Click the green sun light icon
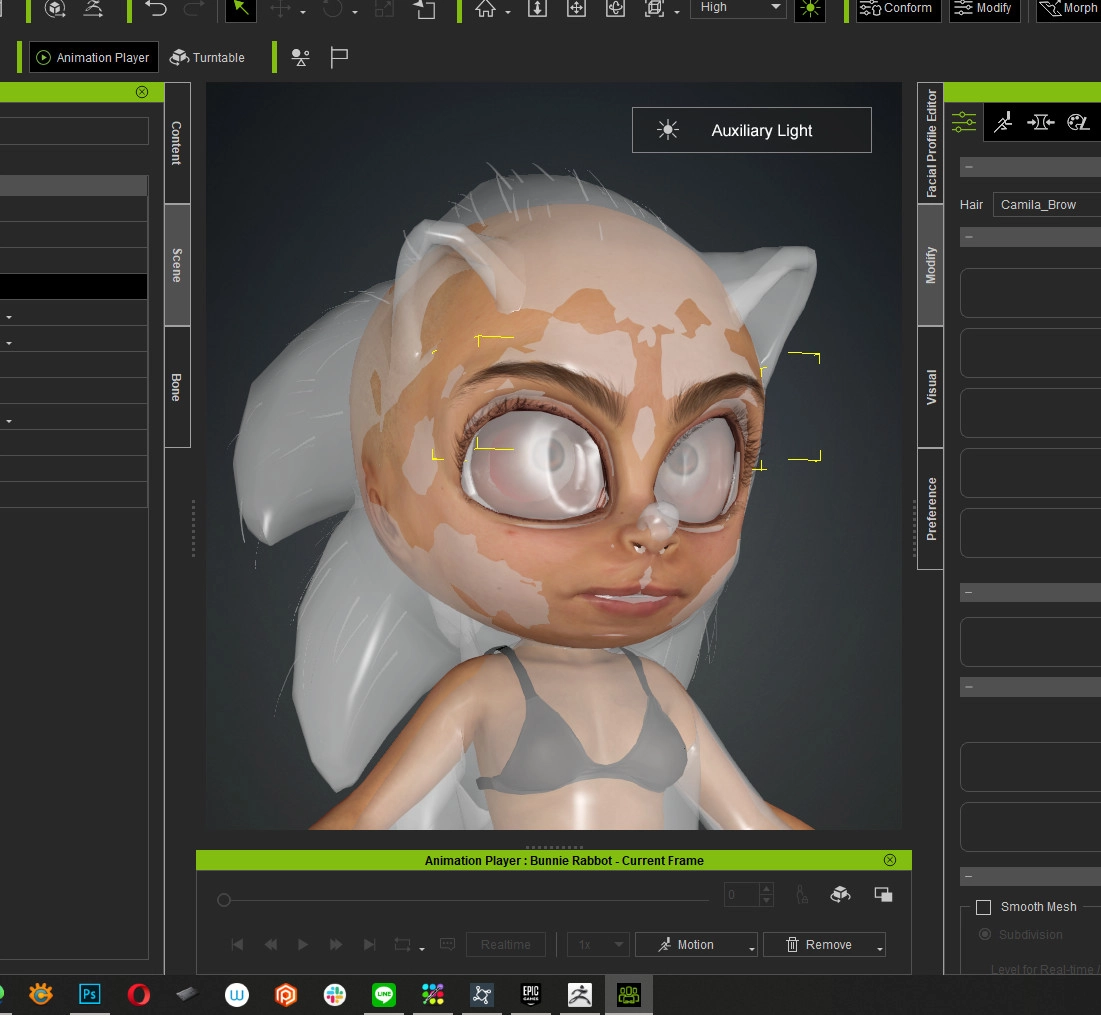The image size is (1101, 1015). point(810,9)
